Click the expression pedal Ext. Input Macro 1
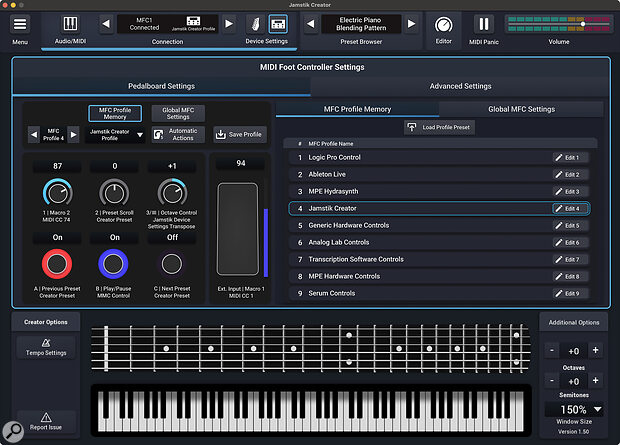 coord(238,229)
